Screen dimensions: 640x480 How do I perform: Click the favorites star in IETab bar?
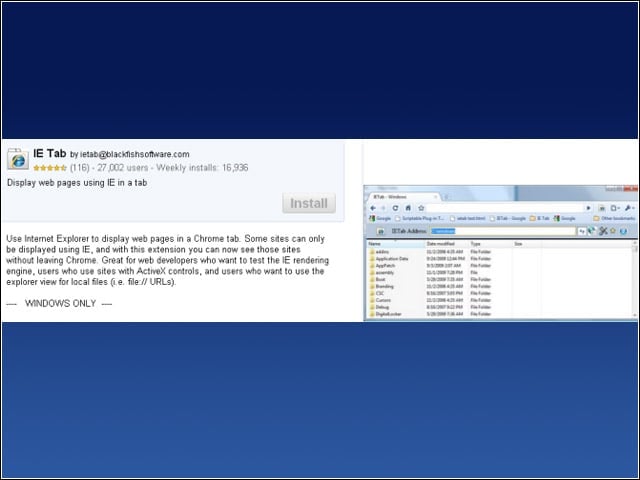(x=613, y=231)
